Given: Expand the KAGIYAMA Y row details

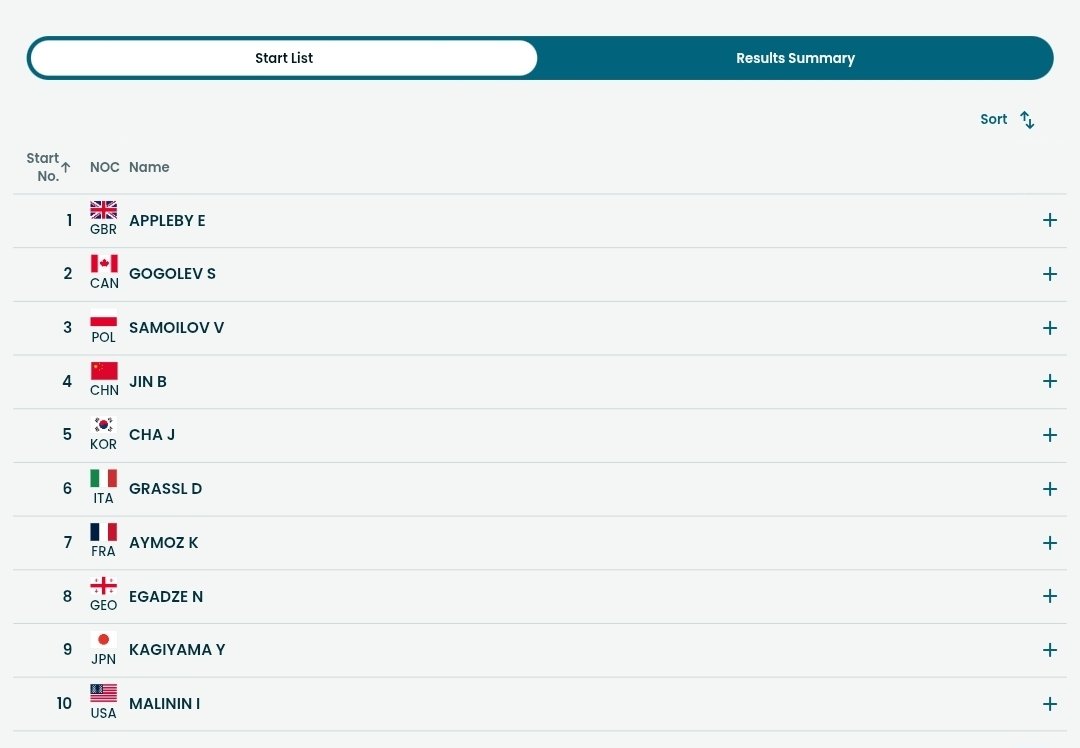Looking at the screenshot, I should coord(1050,650).
